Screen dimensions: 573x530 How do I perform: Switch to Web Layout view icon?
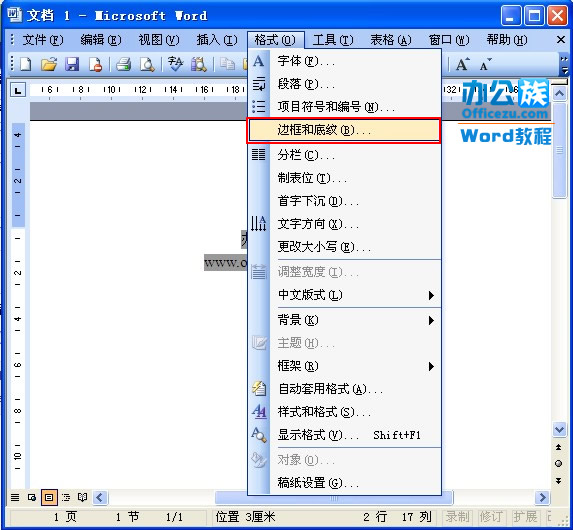tap(32, 497)
